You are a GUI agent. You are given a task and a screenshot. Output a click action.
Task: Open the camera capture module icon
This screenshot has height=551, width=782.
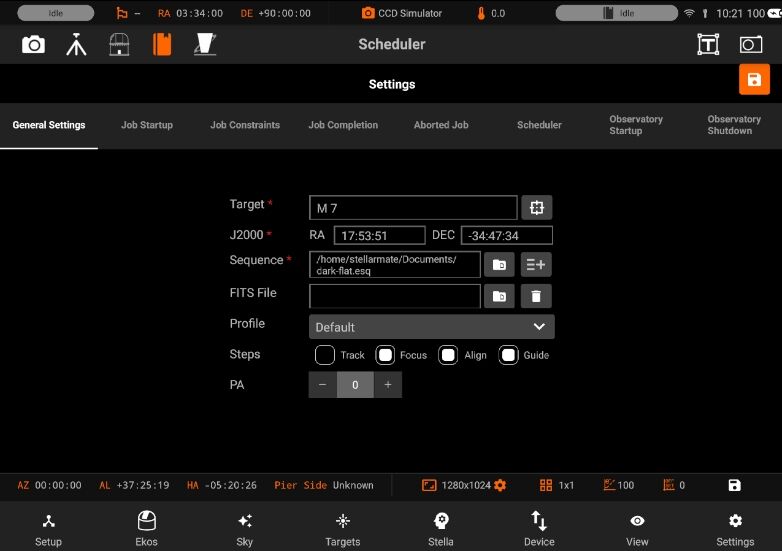point(33,45)
